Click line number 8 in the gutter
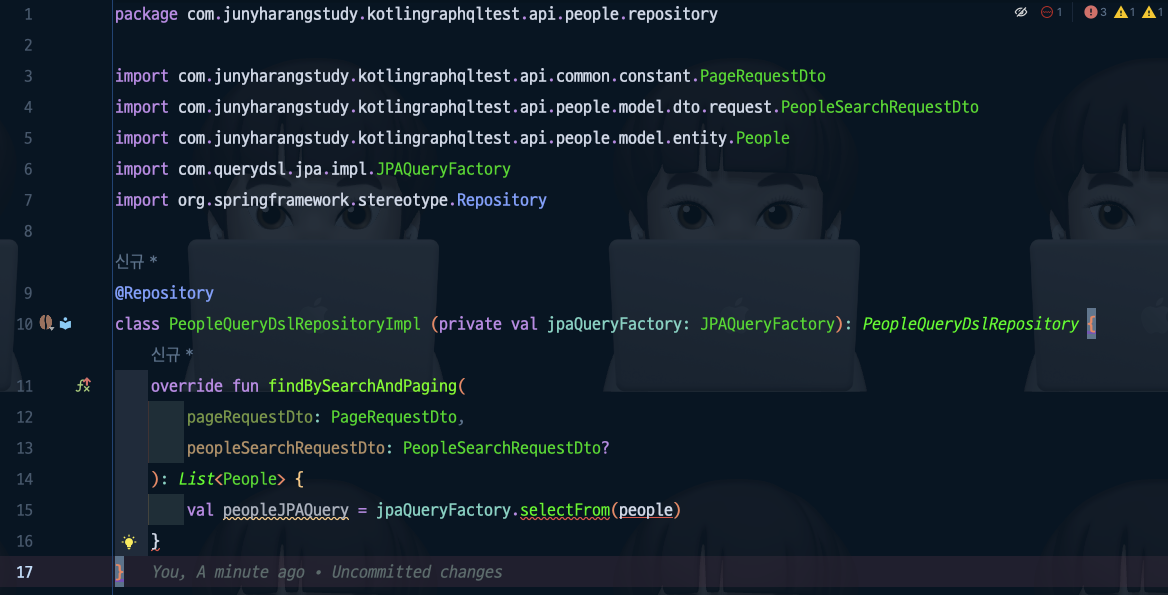The width and height of the screenshot is (1168, 595). click(28, 231)
